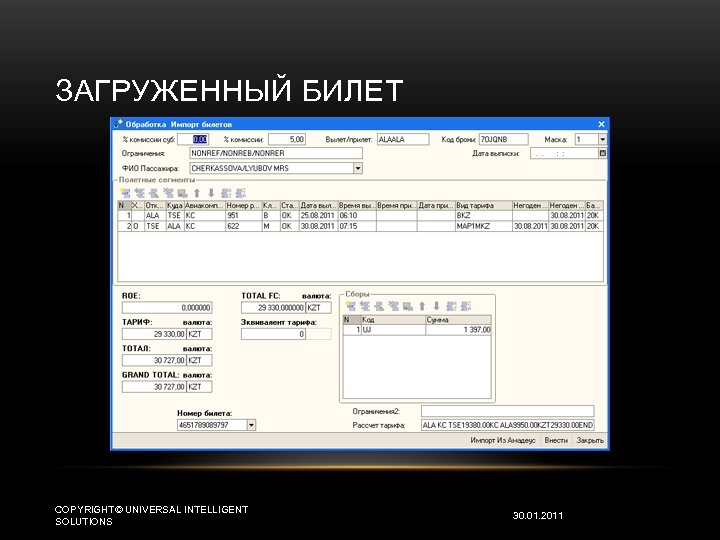The height and width of the screenshot is (540, 720).
Task: Delete fee row icon in Сборы toolbar
Action: pos(394,306)
